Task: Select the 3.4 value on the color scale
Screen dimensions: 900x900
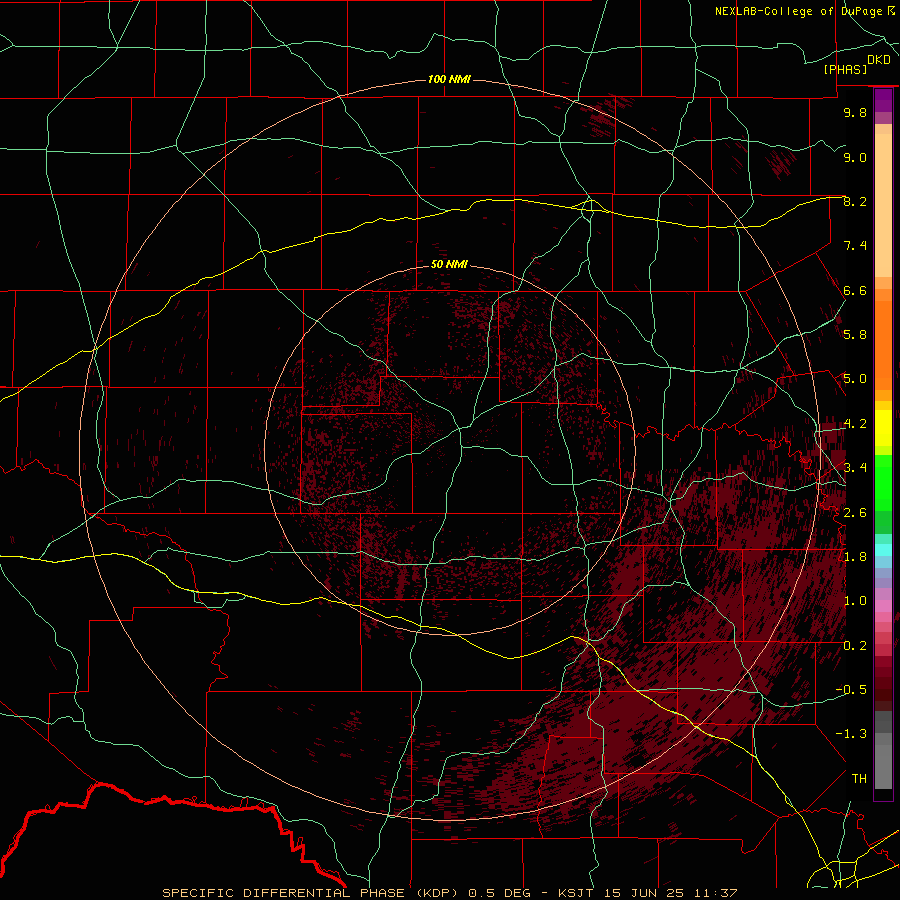Action: click(855, 468)
